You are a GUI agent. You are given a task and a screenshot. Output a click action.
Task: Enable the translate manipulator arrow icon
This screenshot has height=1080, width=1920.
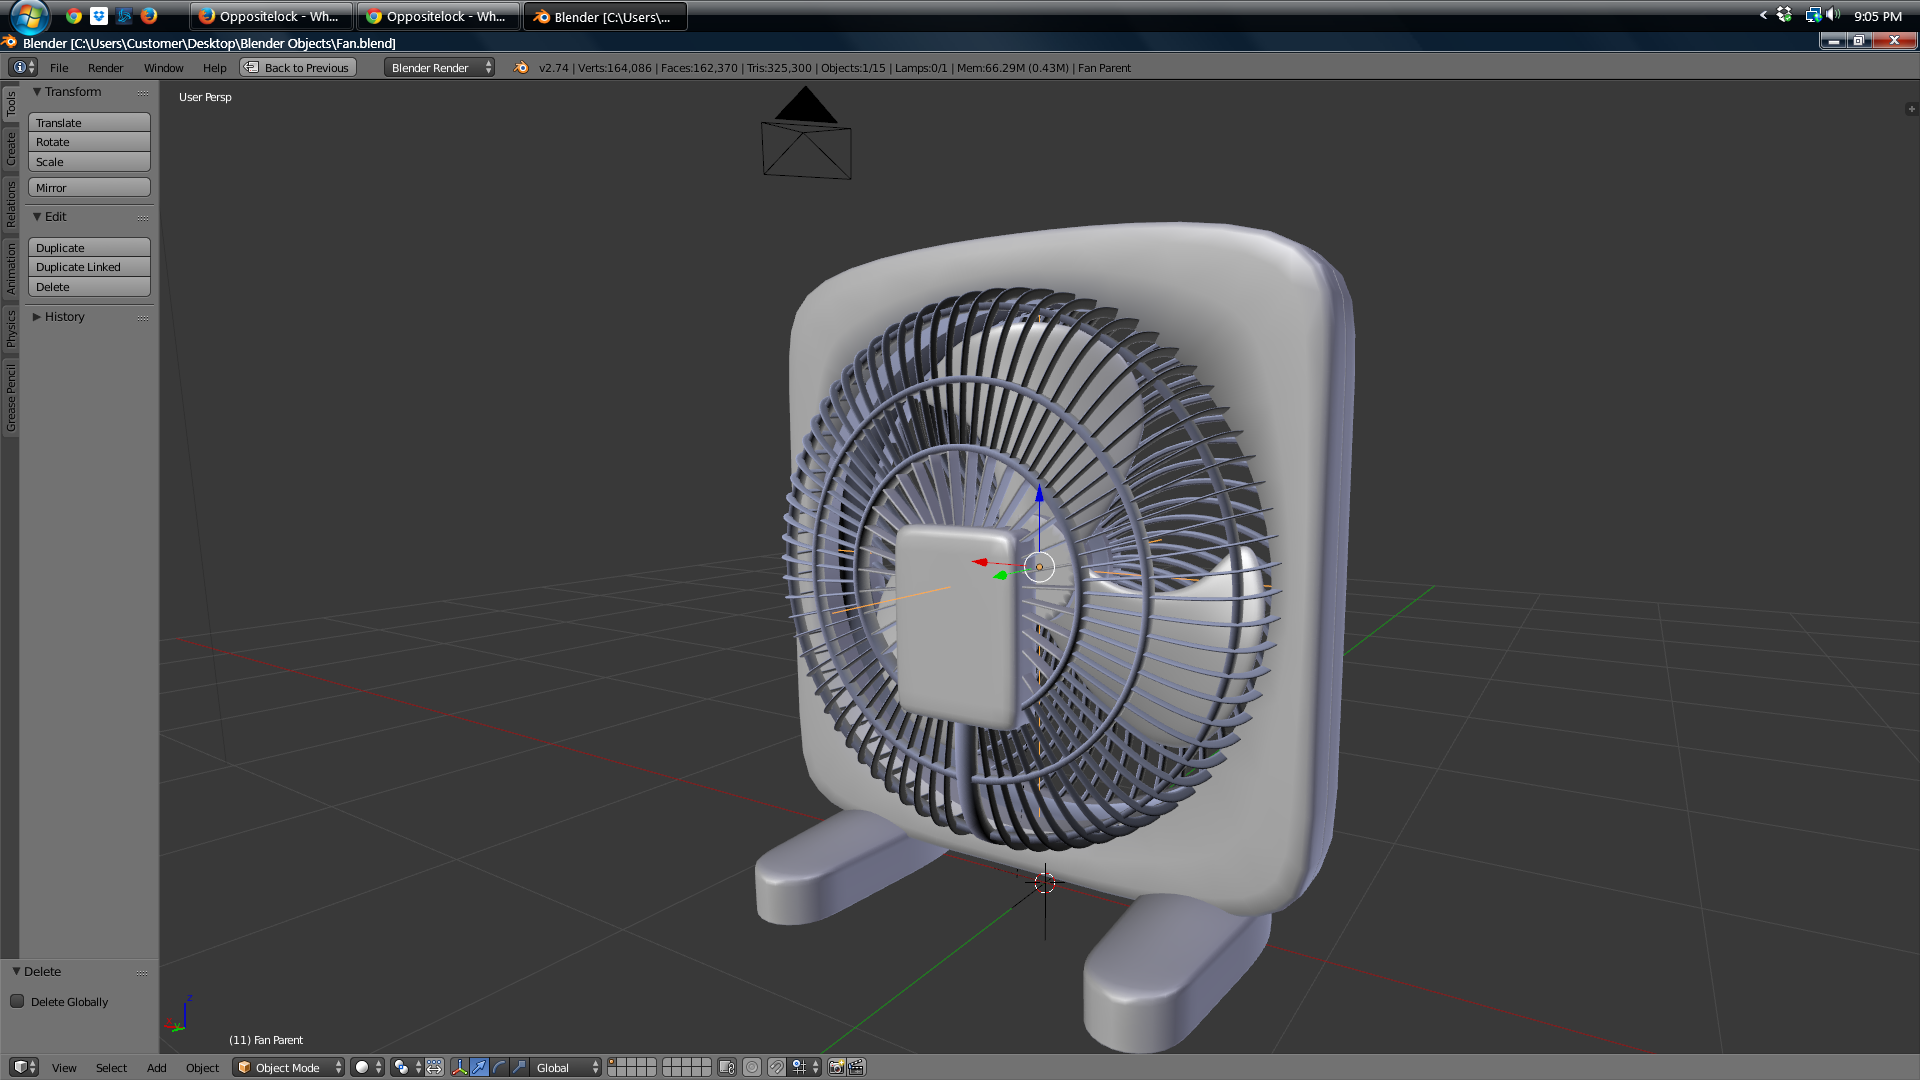(x=480, y=1067)
